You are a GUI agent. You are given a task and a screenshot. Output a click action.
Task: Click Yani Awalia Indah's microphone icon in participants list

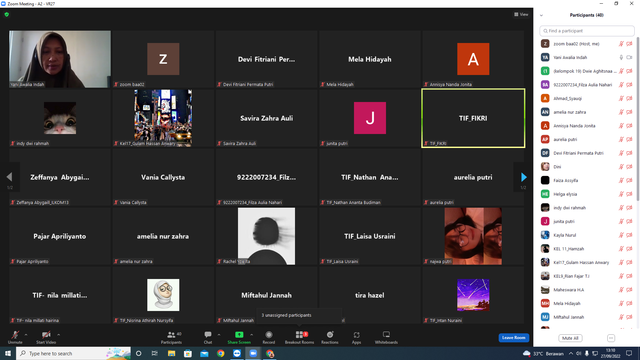(621, 58)
